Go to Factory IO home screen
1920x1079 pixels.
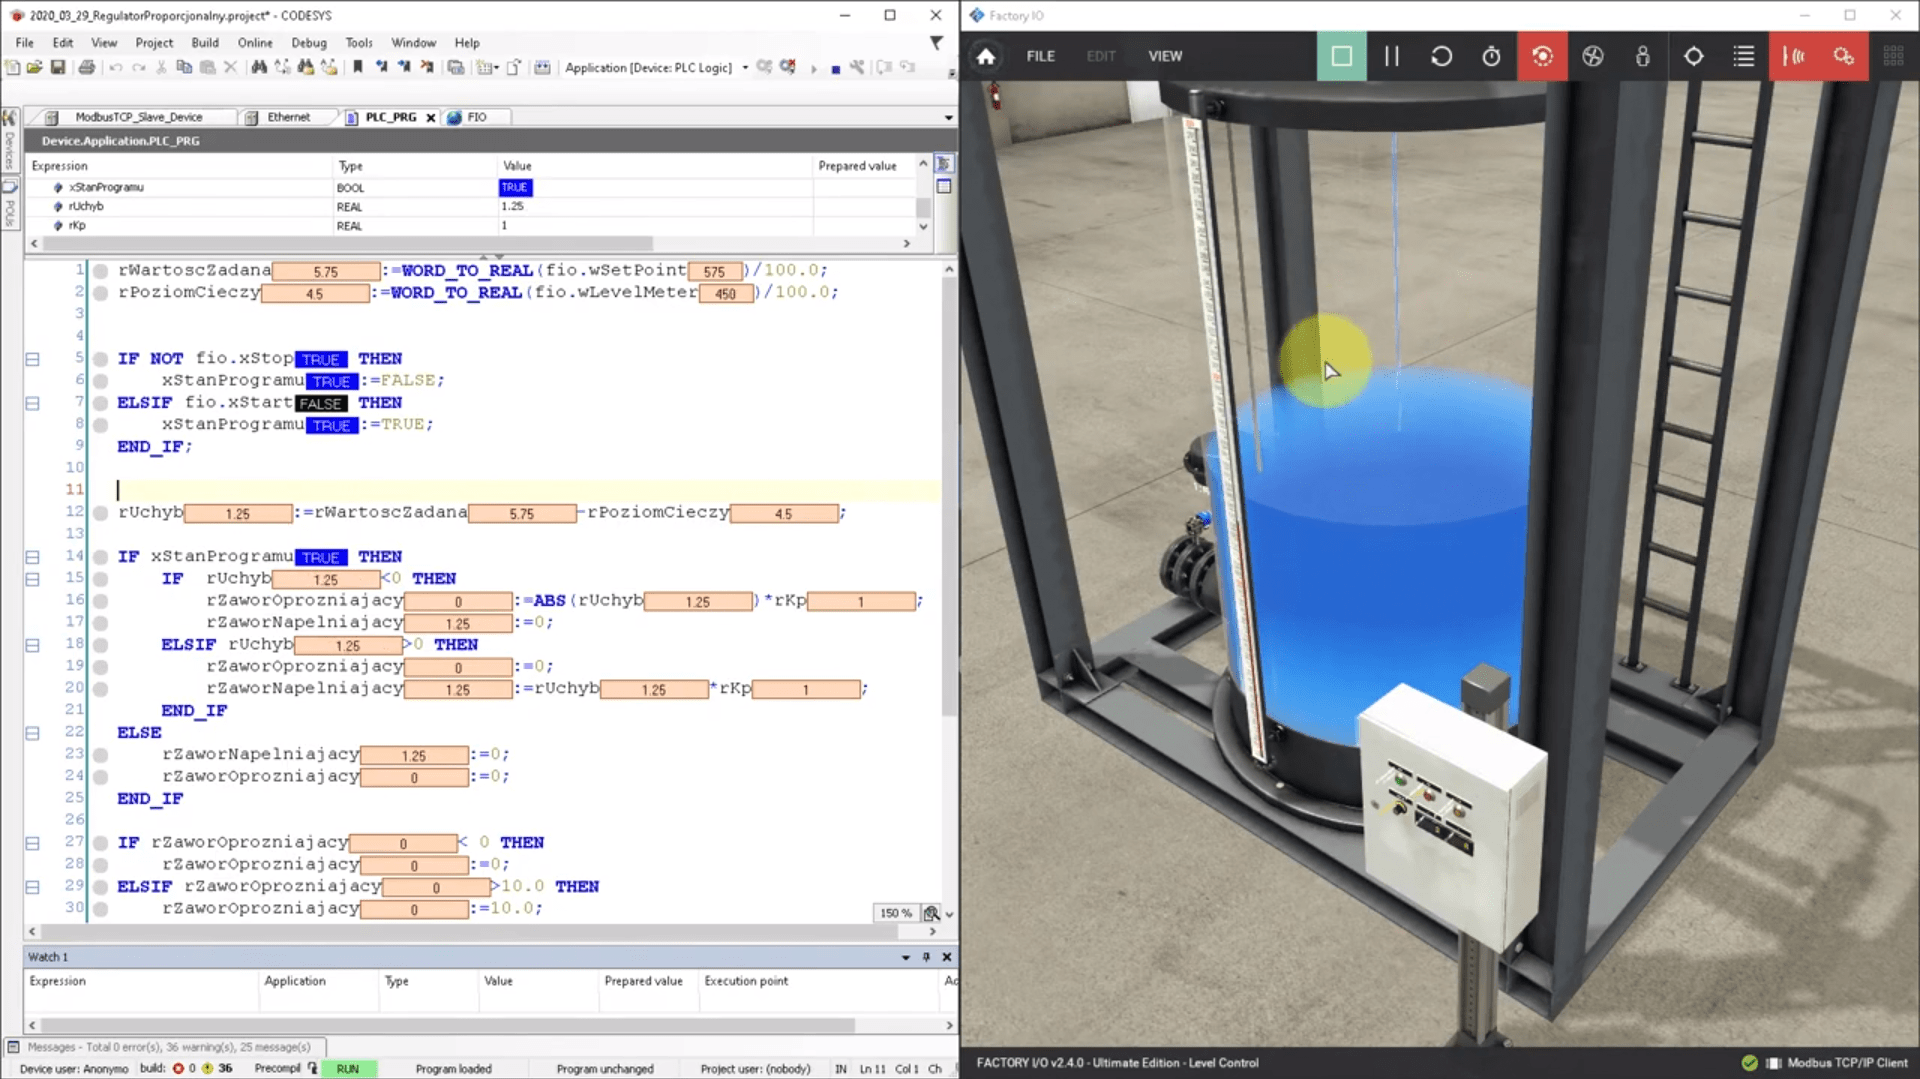click(986, 56)
